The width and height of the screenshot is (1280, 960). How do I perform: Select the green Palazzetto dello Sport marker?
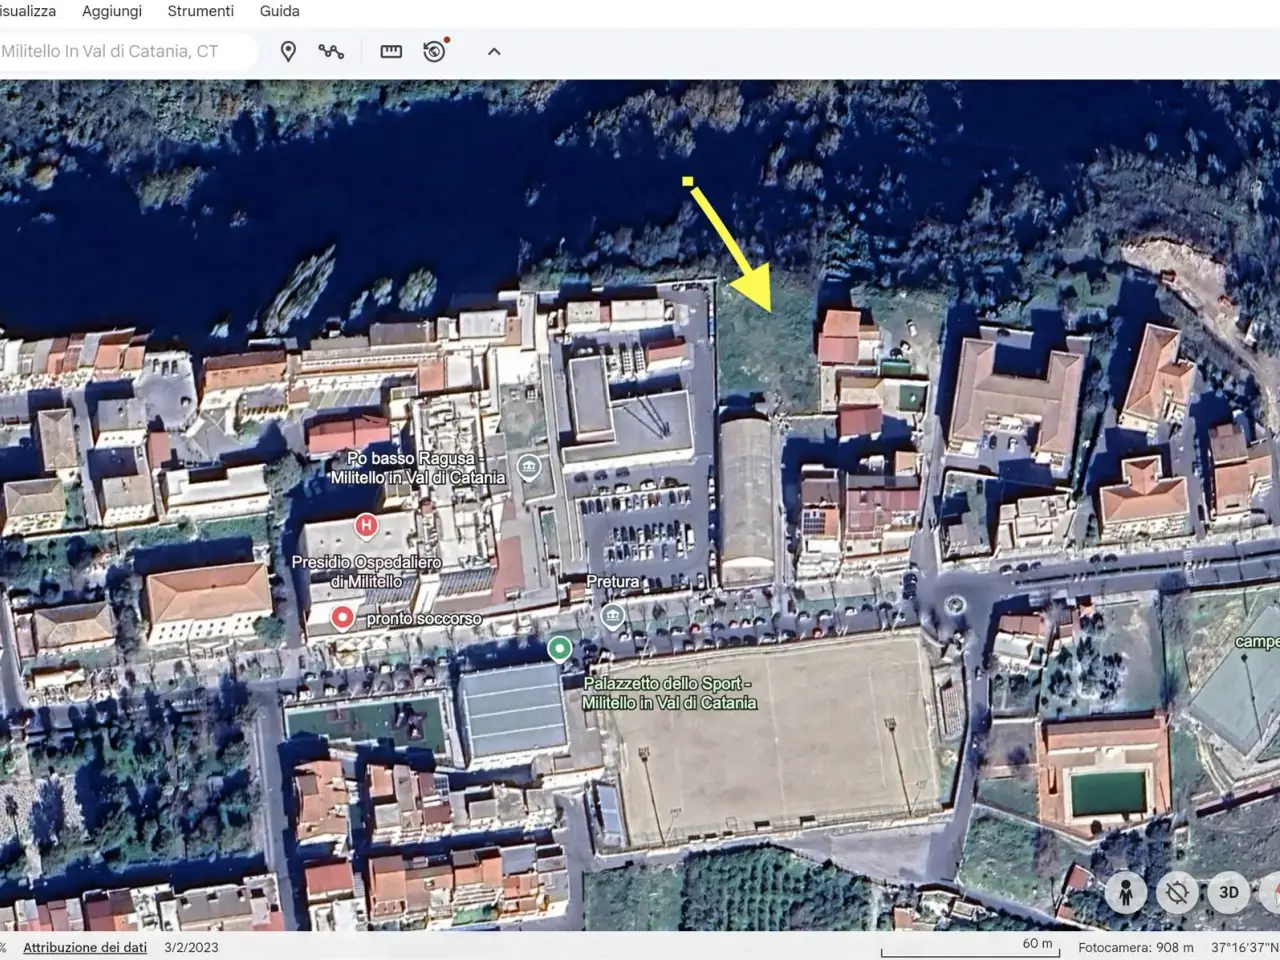[560, 649]
